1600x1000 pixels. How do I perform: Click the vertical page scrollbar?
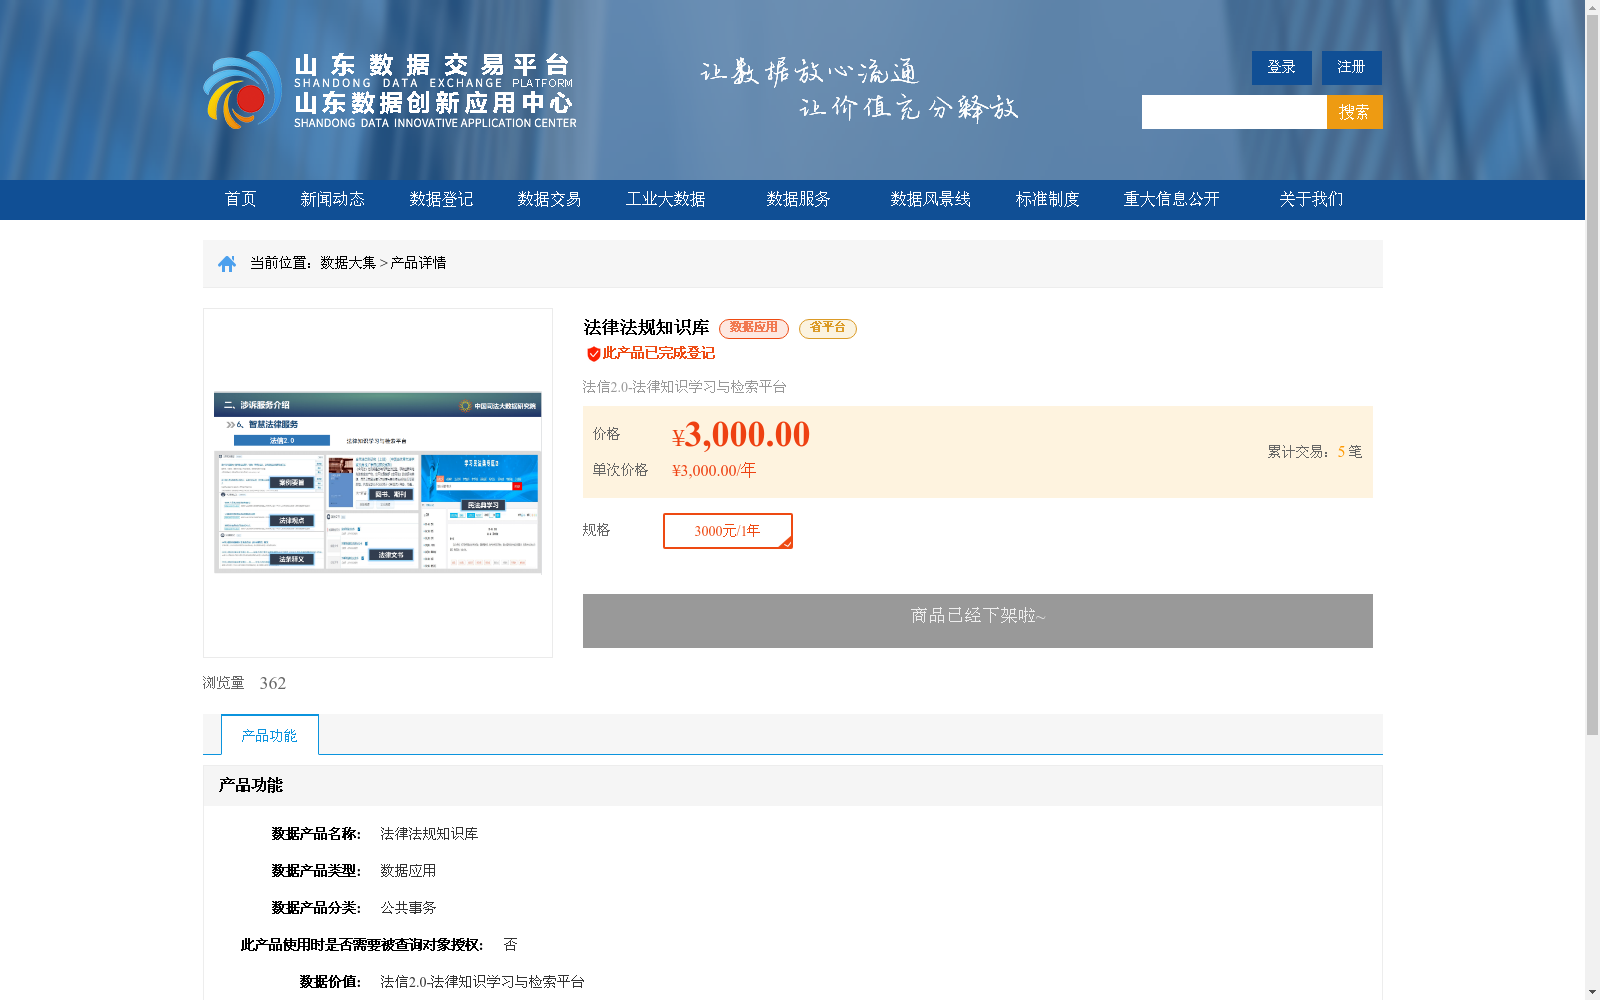[x=1592, y=376]
